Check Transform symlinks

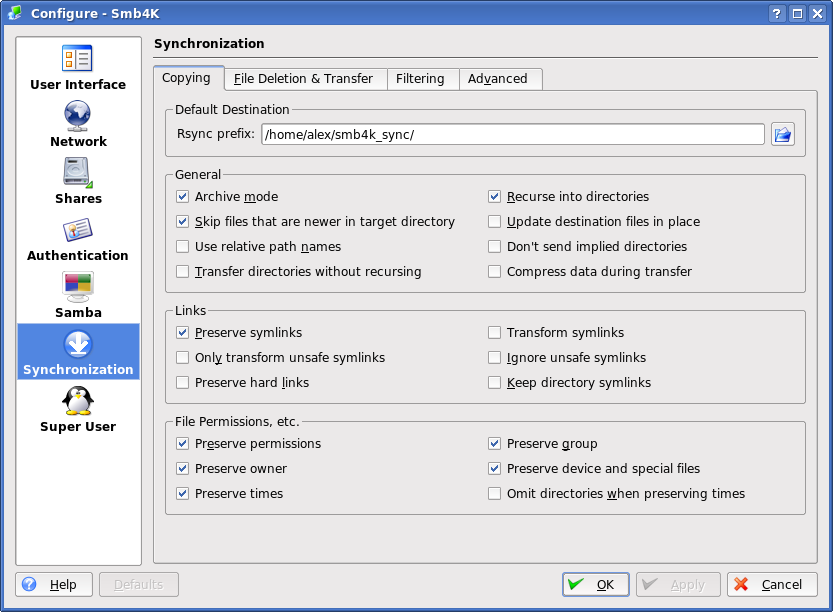494,333
